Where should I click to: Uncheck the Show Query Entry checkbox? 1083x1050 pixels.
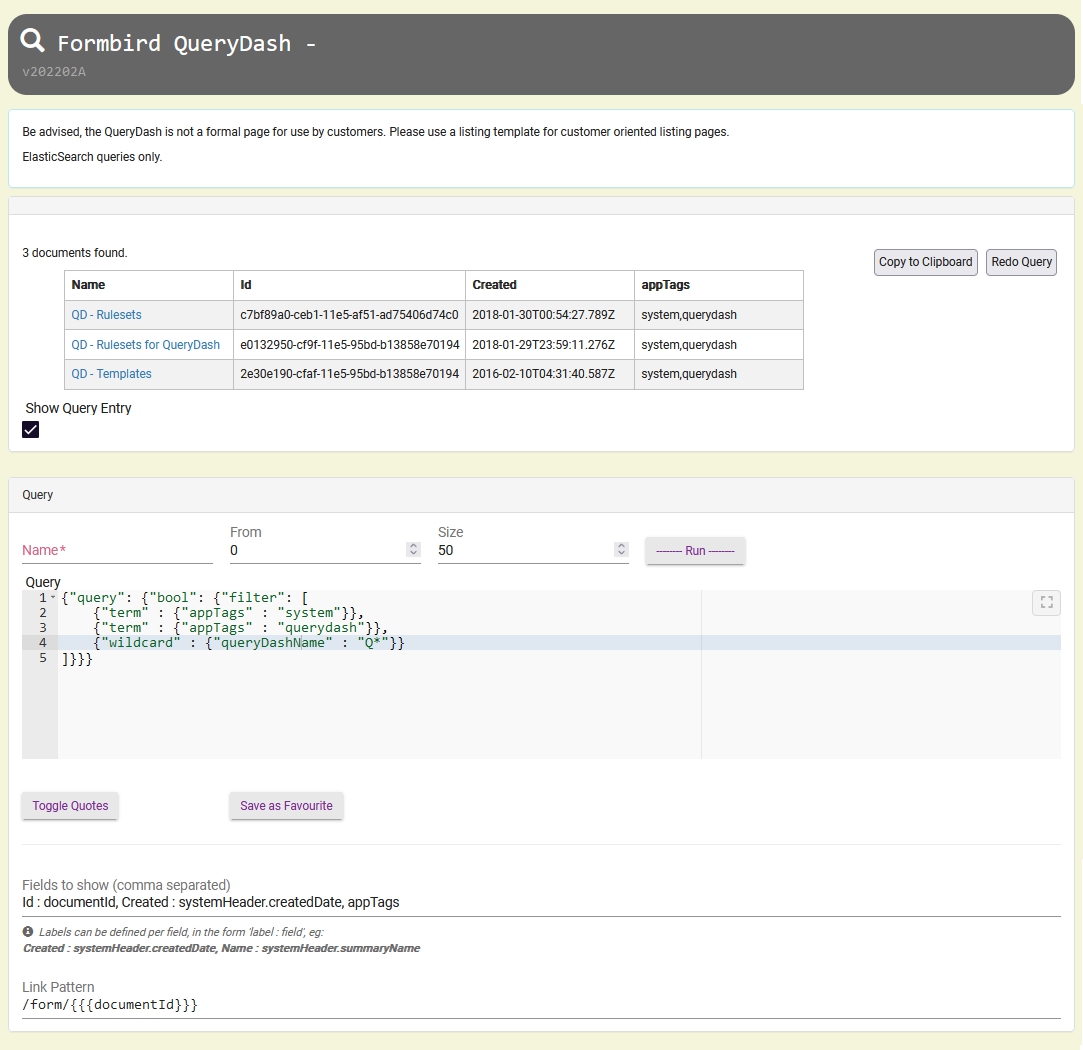coord(30,429)
